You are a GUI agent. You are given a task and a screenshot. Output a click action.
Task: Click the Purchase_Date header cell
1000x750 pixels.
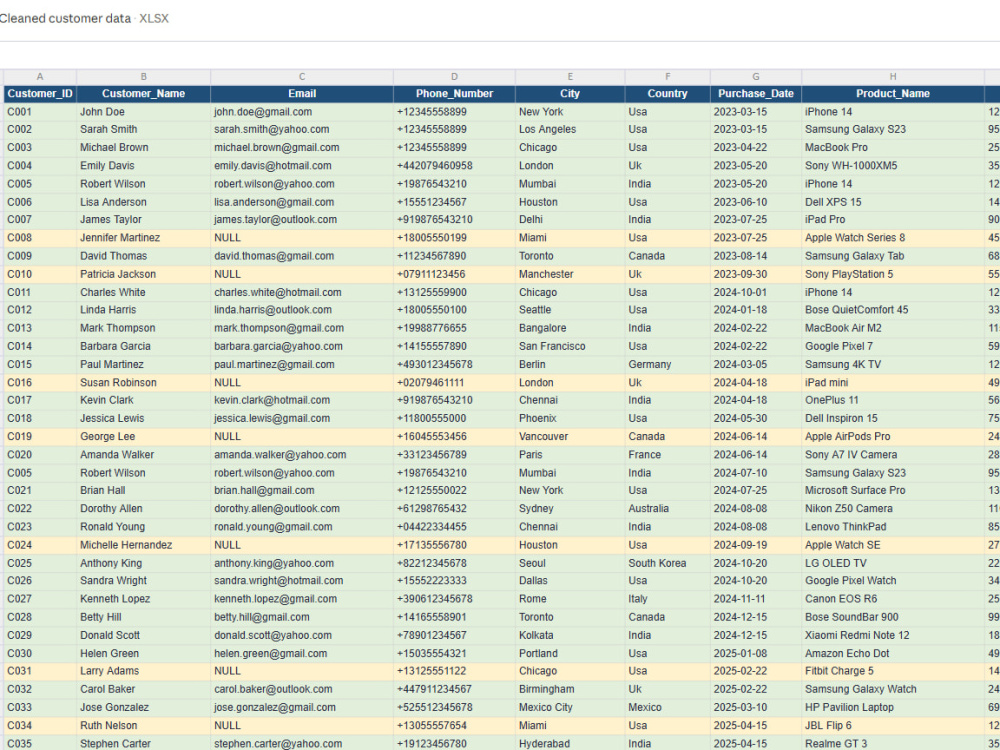tap(756, 94)
